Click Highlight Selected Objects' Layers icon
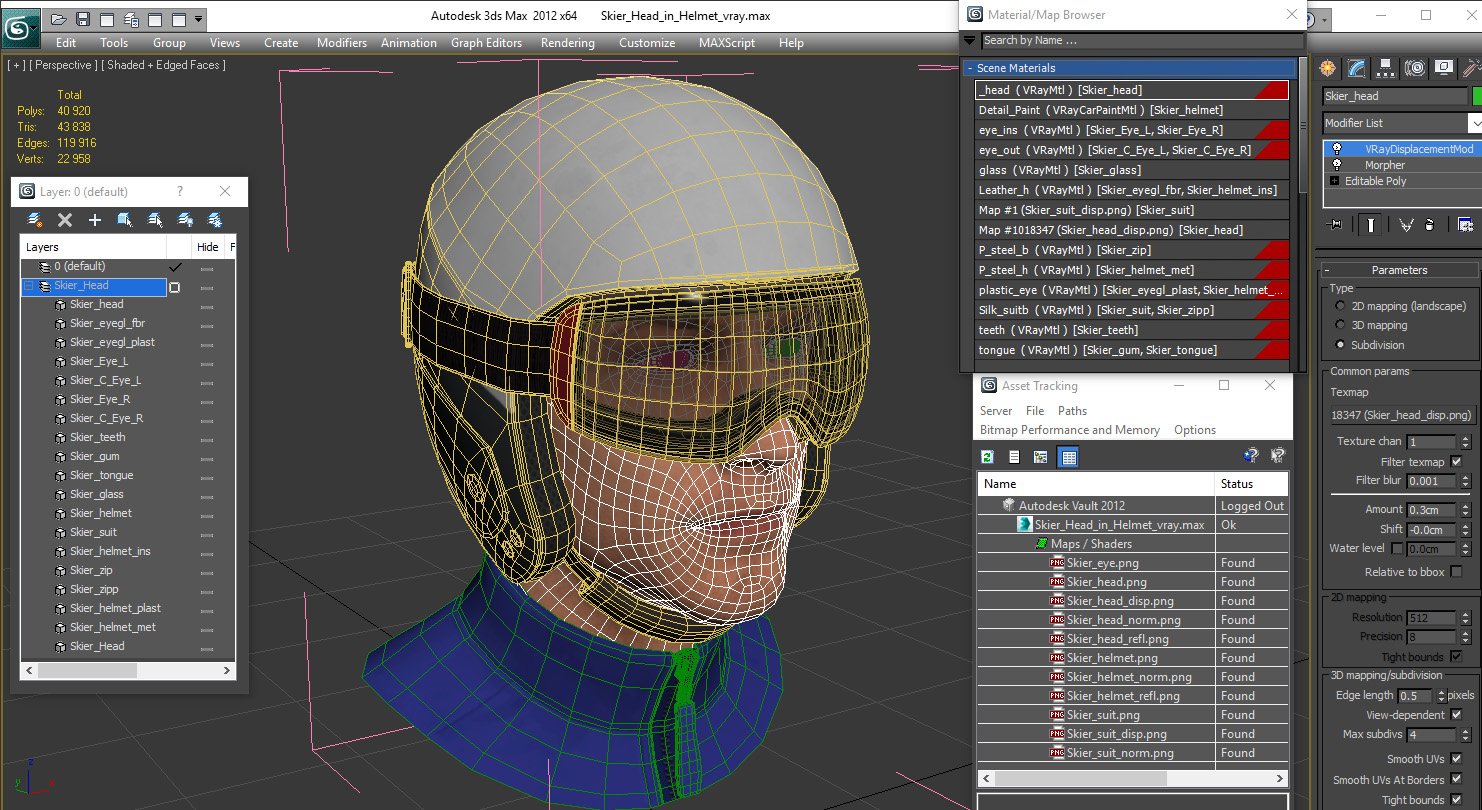The image size is (1482, 810). pos(155,220)
